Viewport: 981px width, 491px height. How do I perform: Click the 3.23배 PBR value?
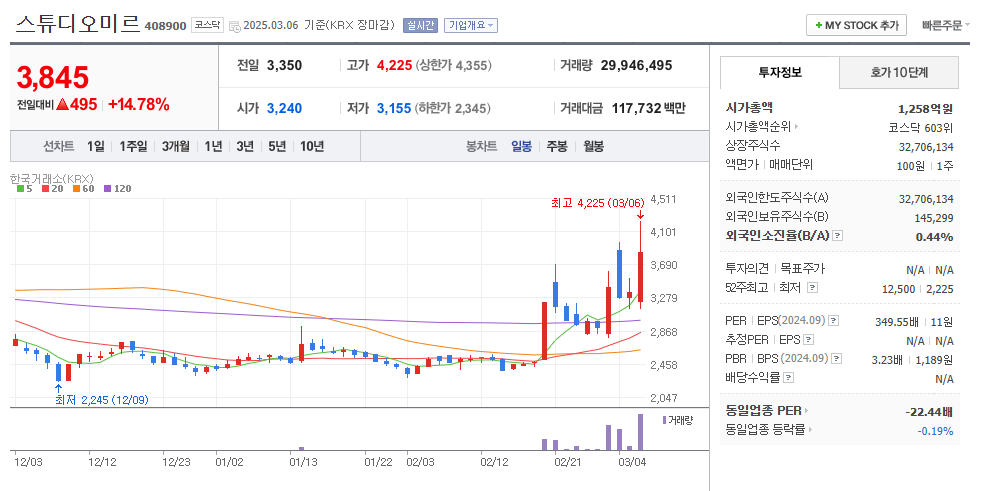887,360
